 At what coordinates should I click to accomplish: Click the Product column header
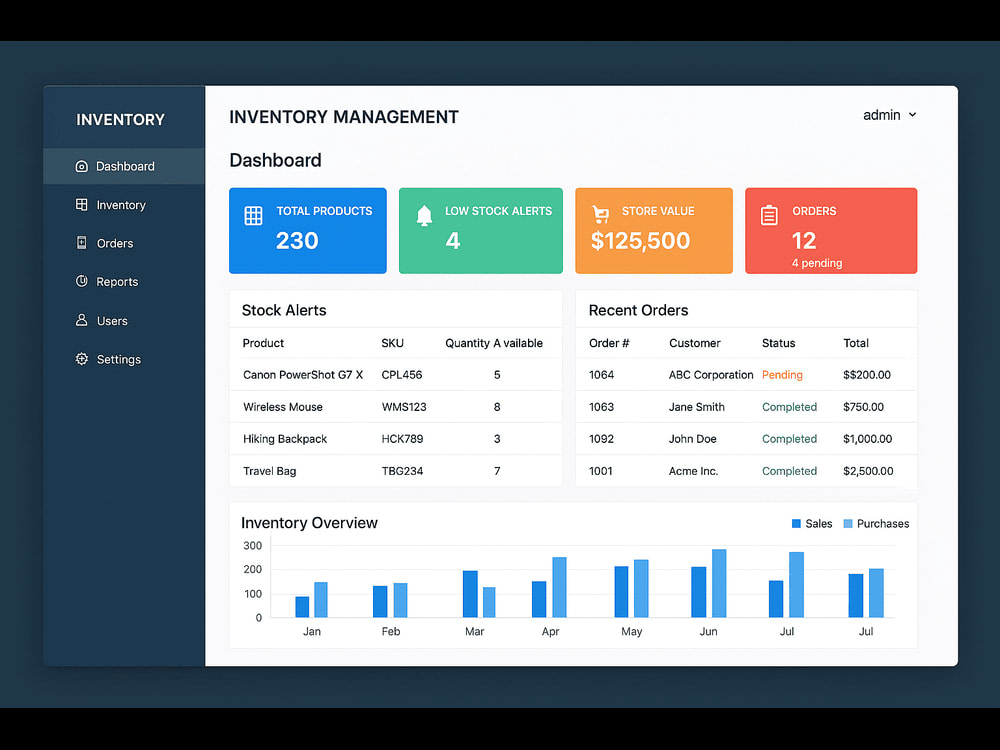tap(263, 343)
